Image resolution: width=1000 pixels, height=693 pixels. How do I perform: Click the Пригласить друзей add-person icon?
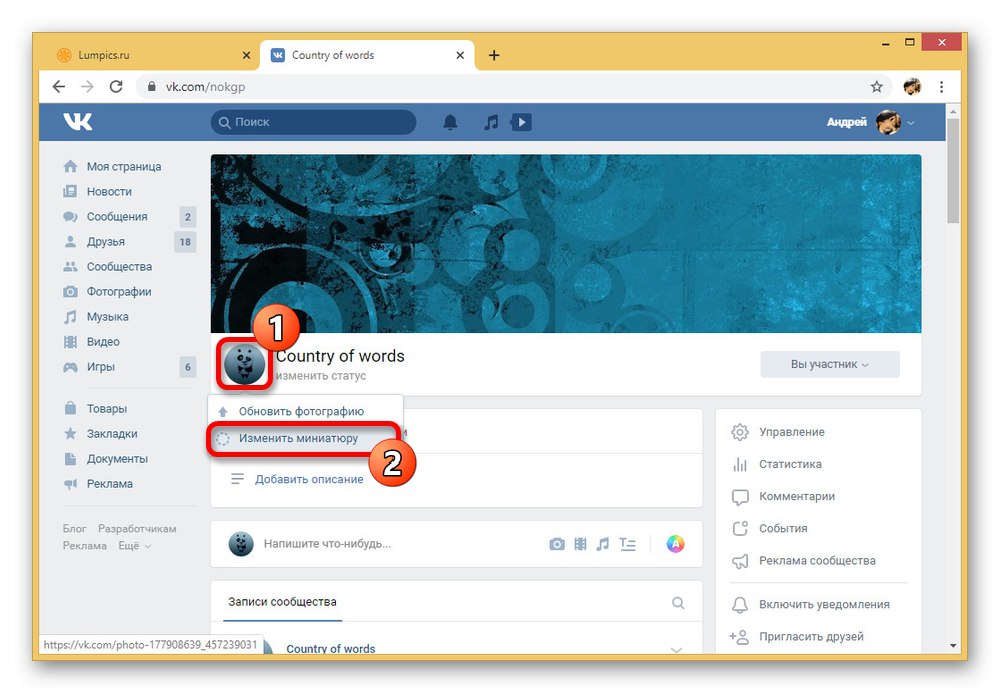coord(739,636)
